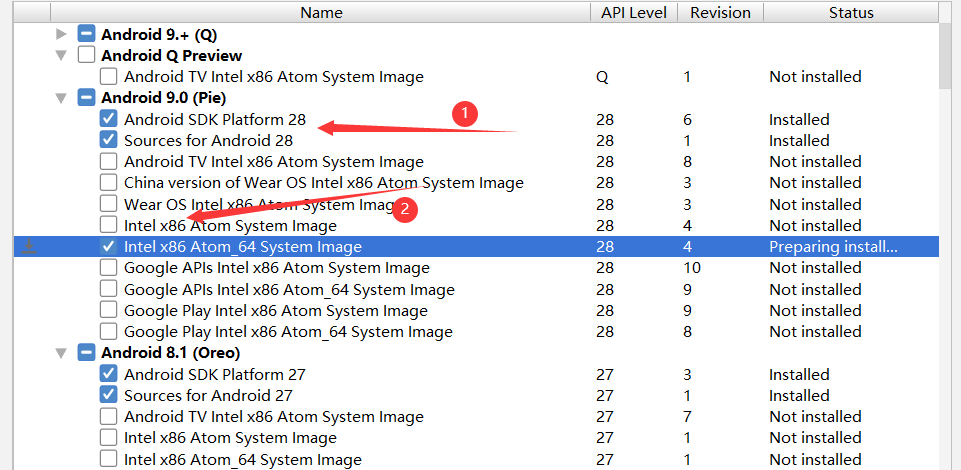
Task: Toggle the Android 9.+ (Q) group checkbox
Action: coord(86,34)
